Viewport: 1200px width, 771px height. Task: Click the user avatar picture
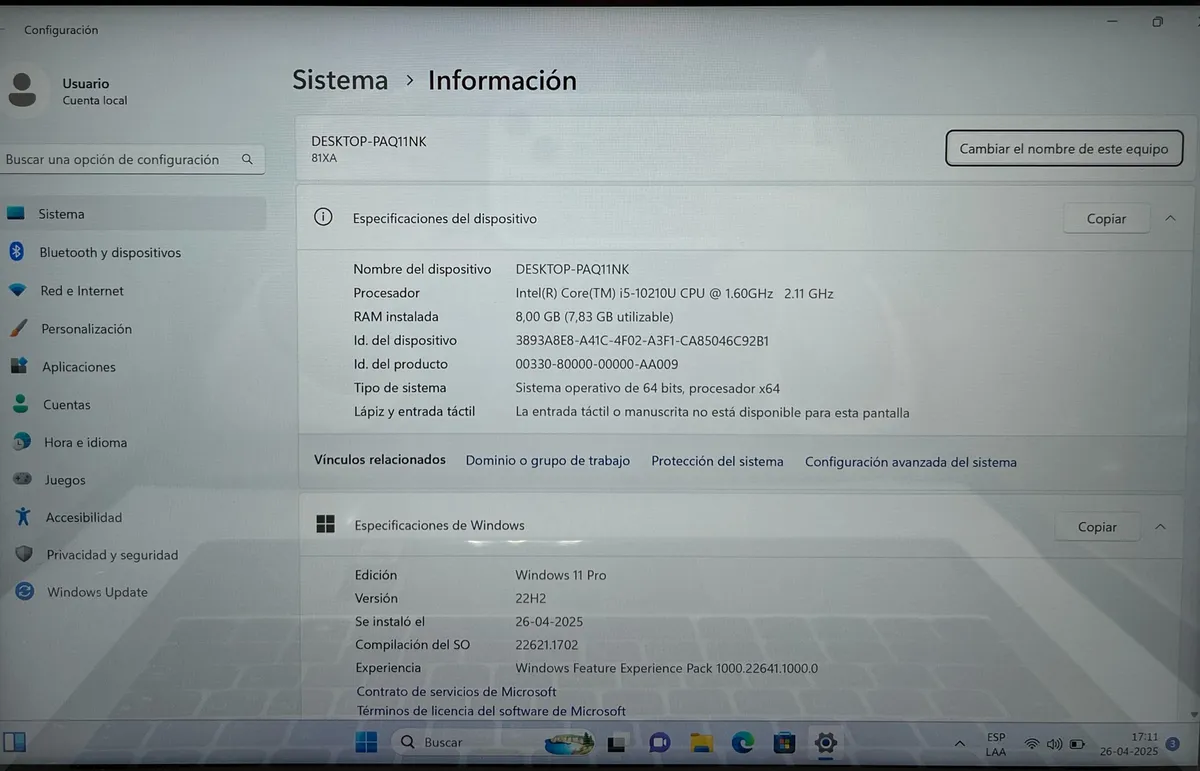(x=22, y=90)
